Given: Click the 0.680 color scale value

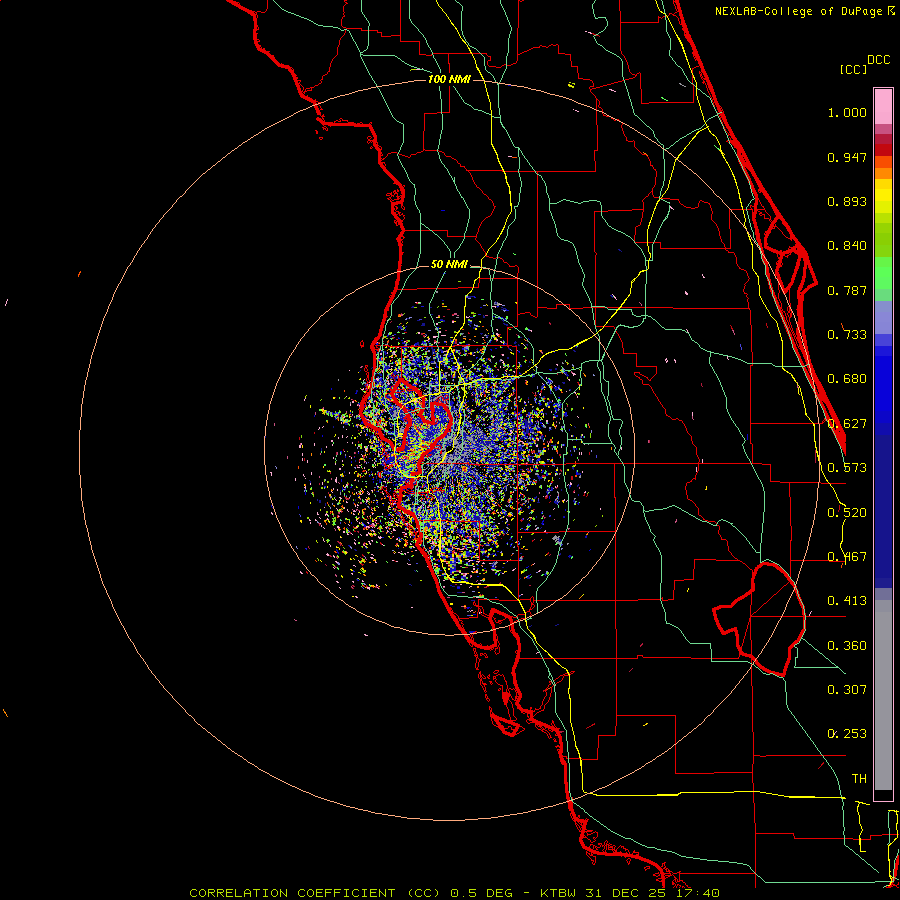Looking at the screenshot, I should (847, 379).
